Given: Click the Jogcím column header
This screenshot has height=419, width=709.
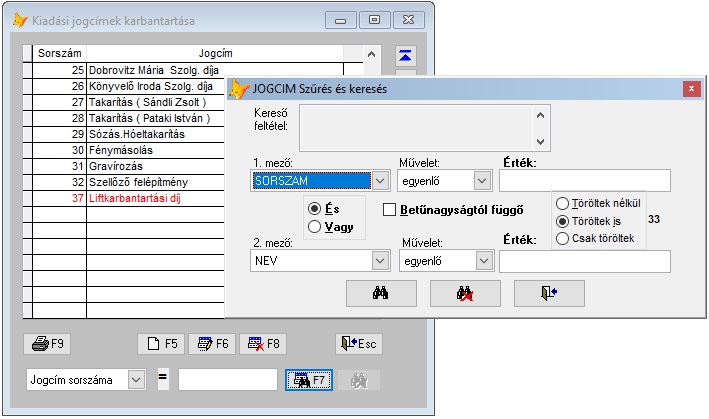Looking at the screenshot, I should coord(215,53).
